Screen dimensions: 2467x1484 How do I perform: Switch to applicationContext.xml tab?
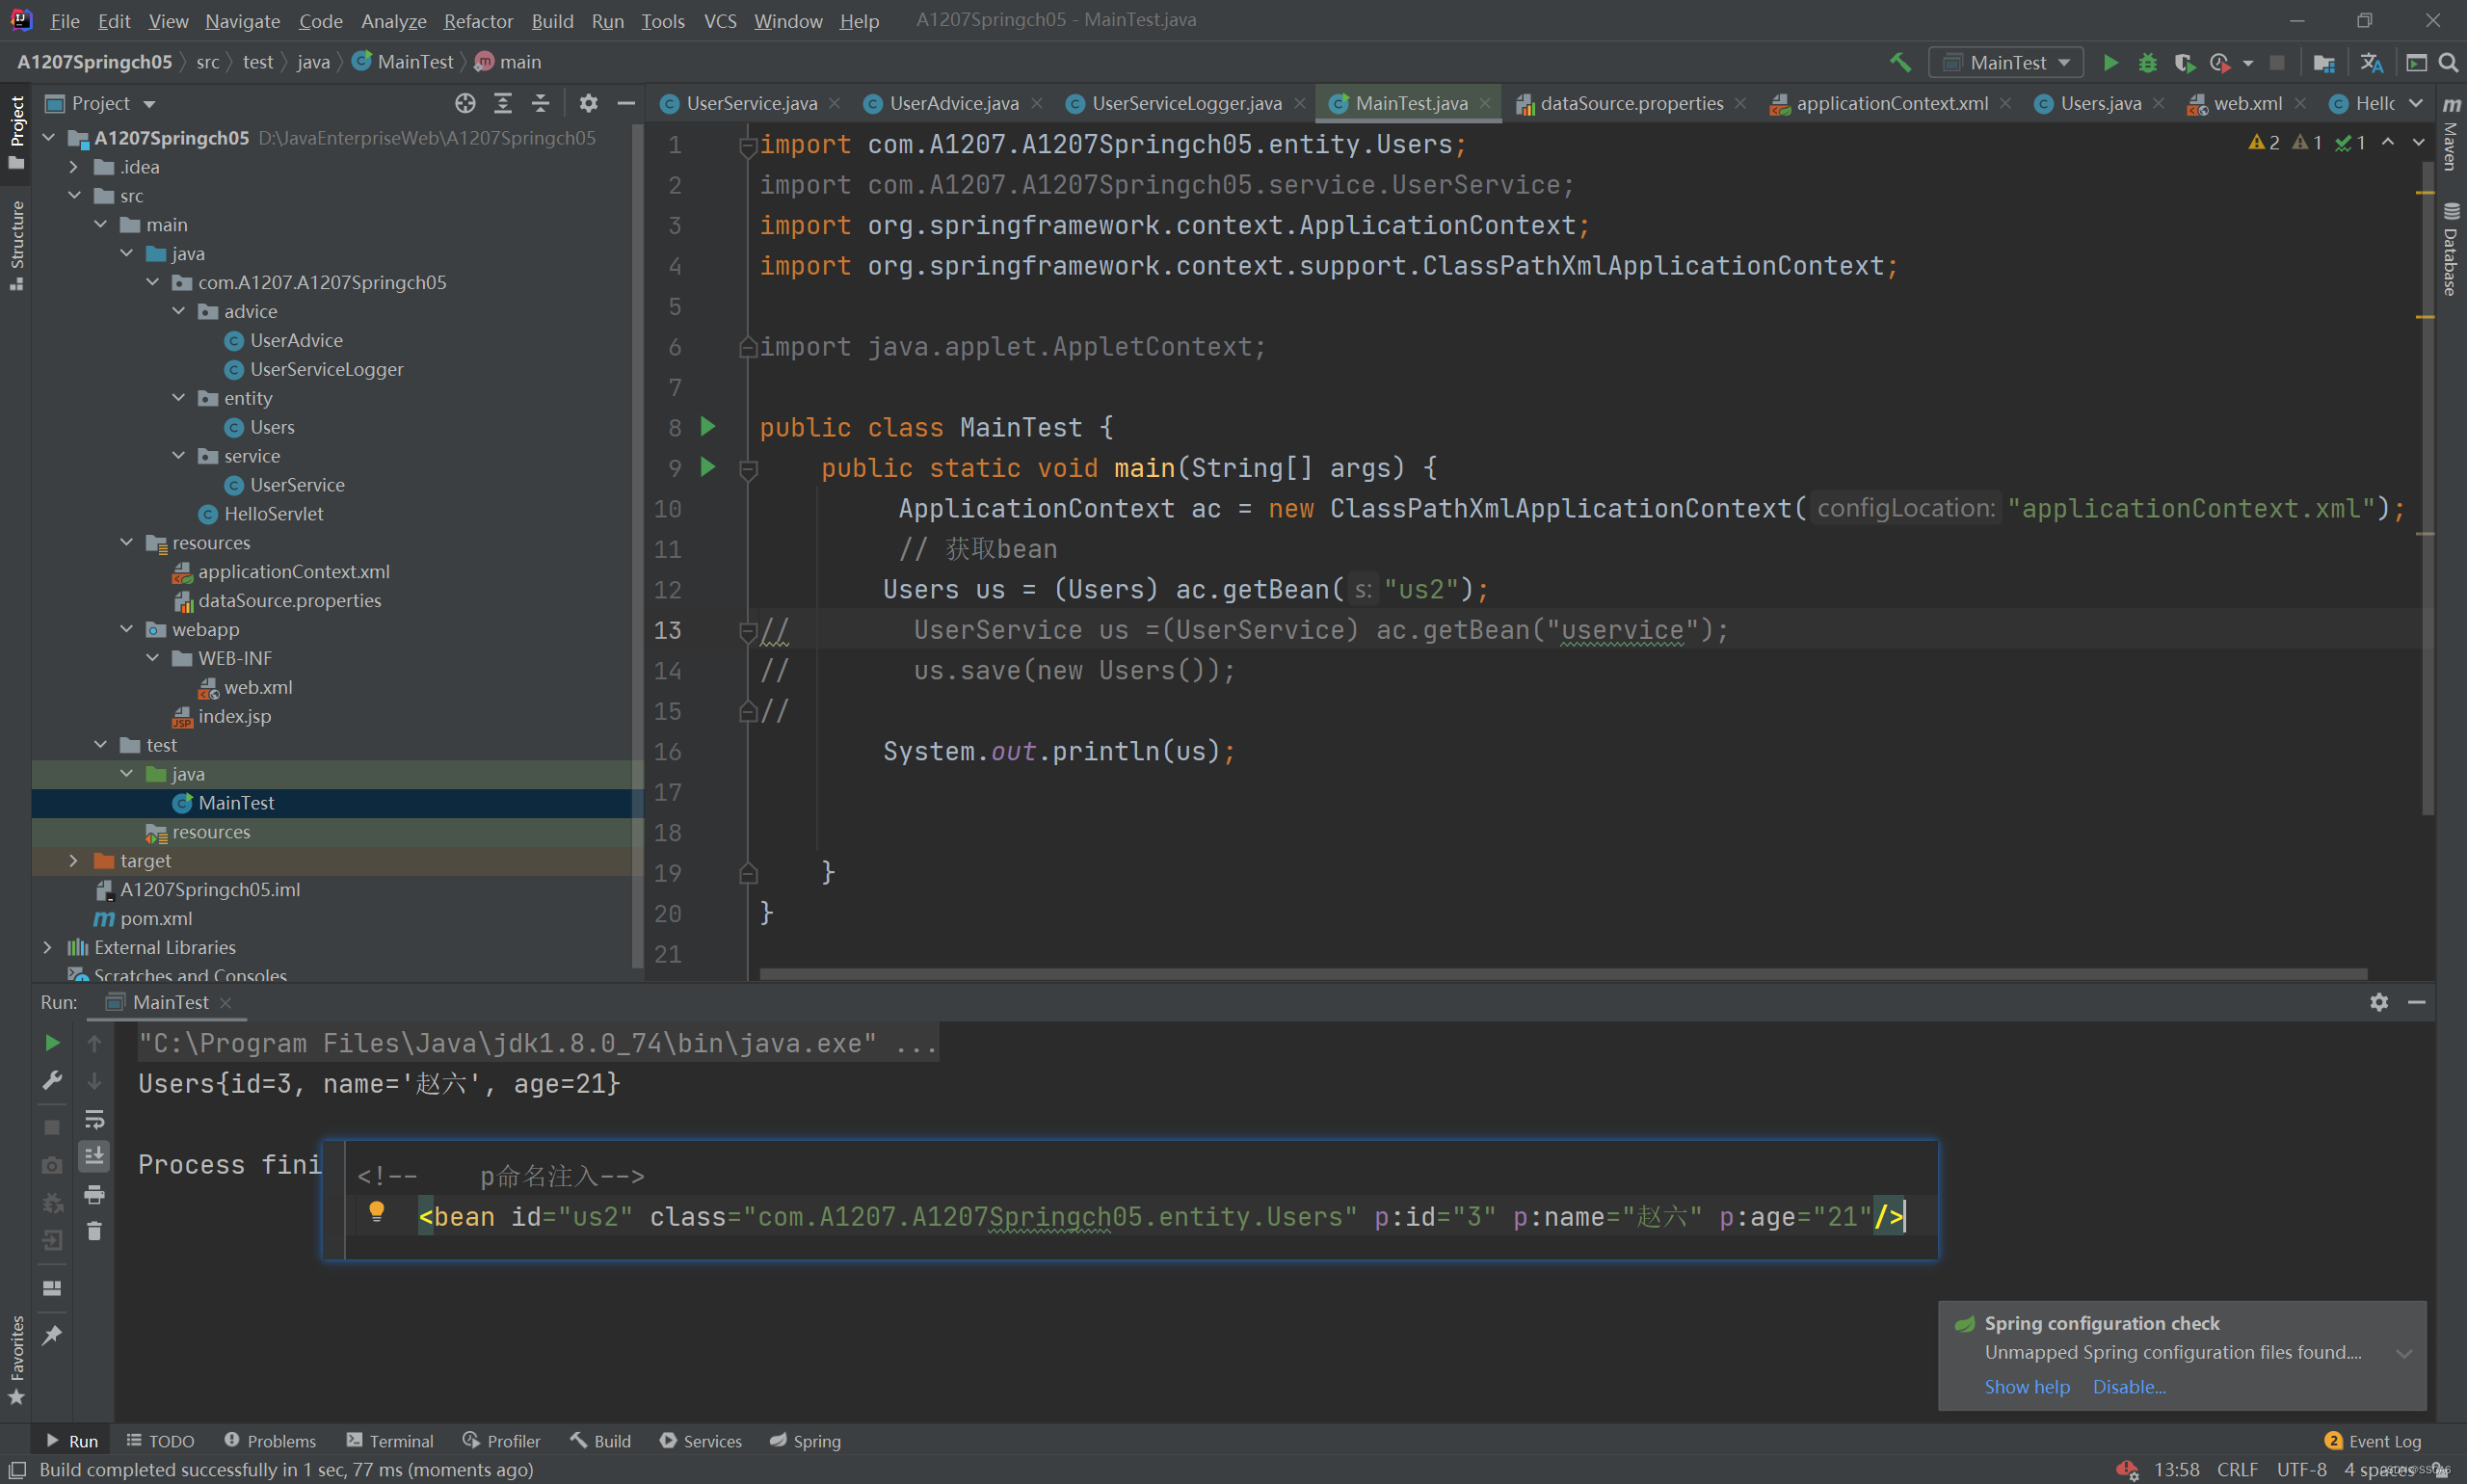click(x=1891, y=103)
